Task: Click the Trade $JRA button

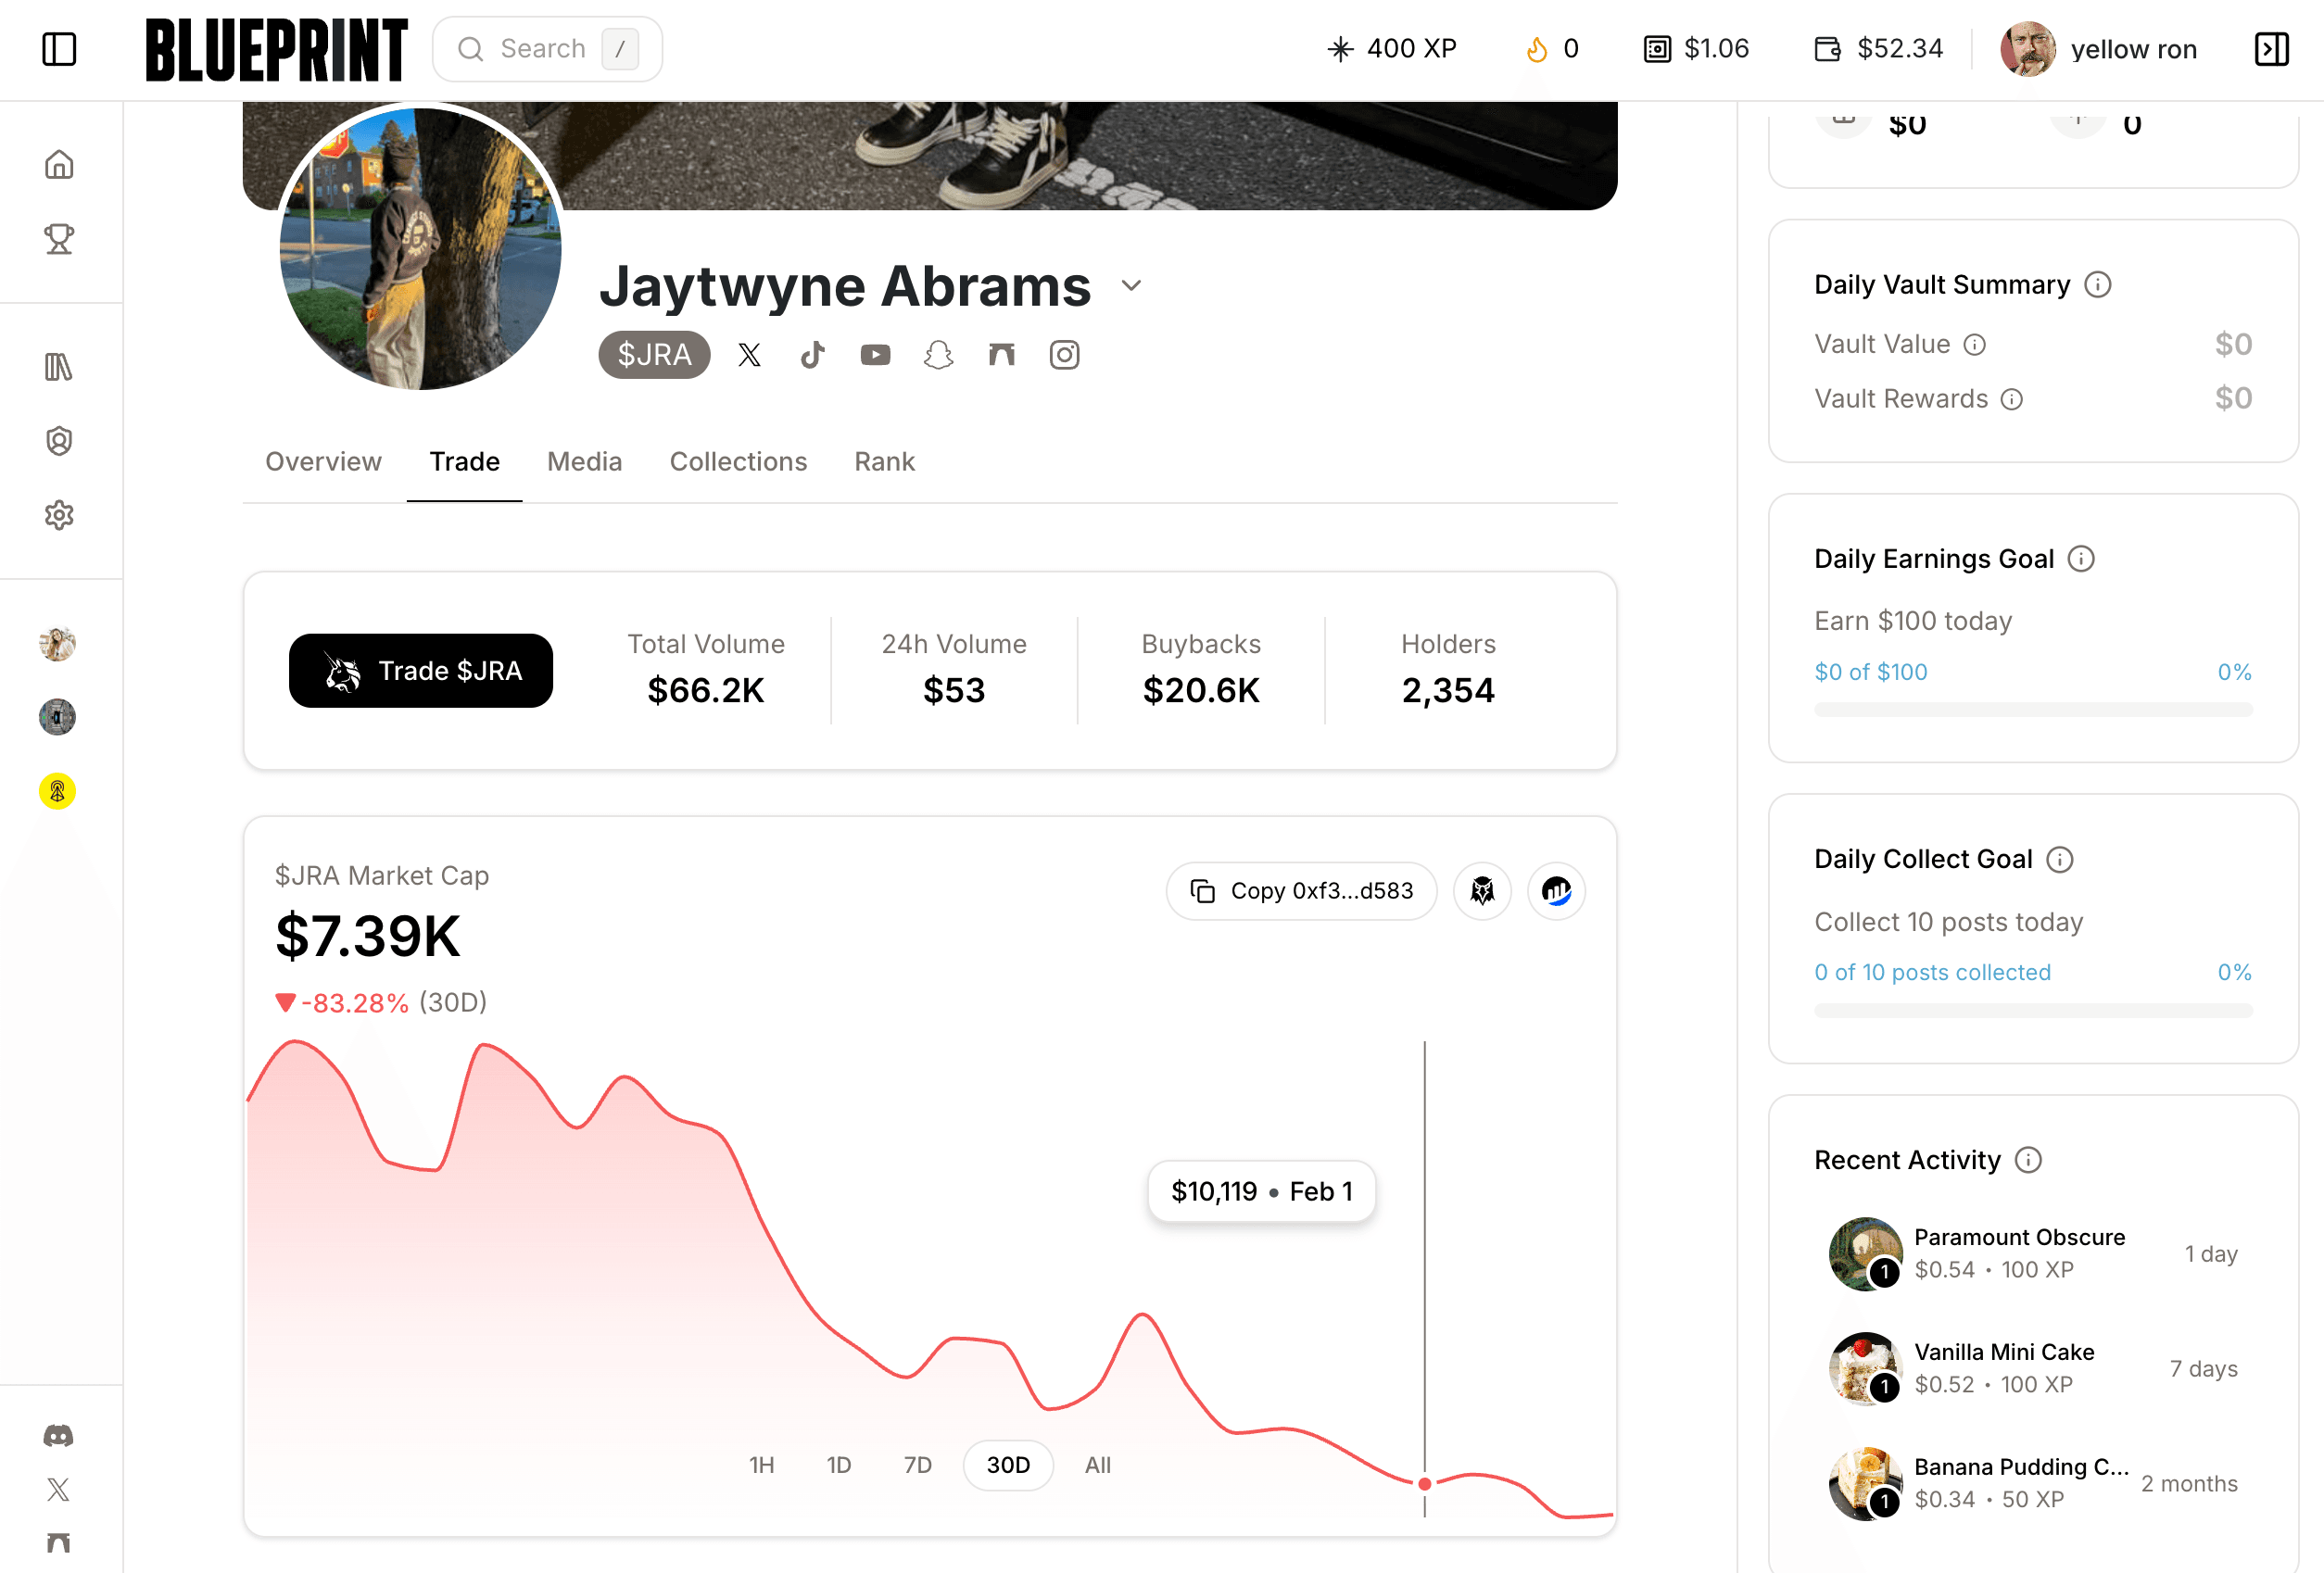Action: pos(421,671)
